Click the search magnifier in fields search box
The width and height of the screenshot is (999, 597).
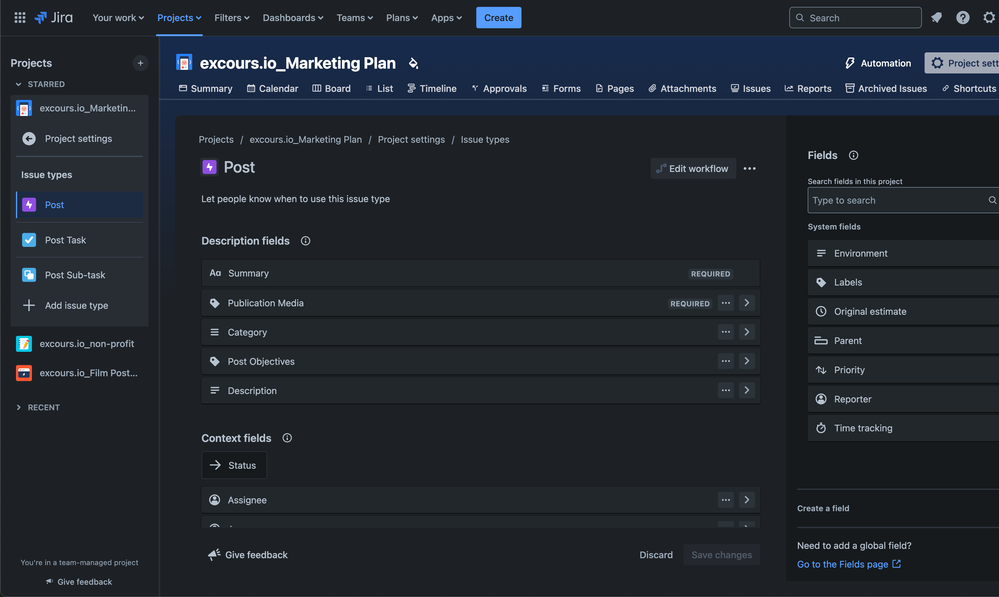point(992,200)
